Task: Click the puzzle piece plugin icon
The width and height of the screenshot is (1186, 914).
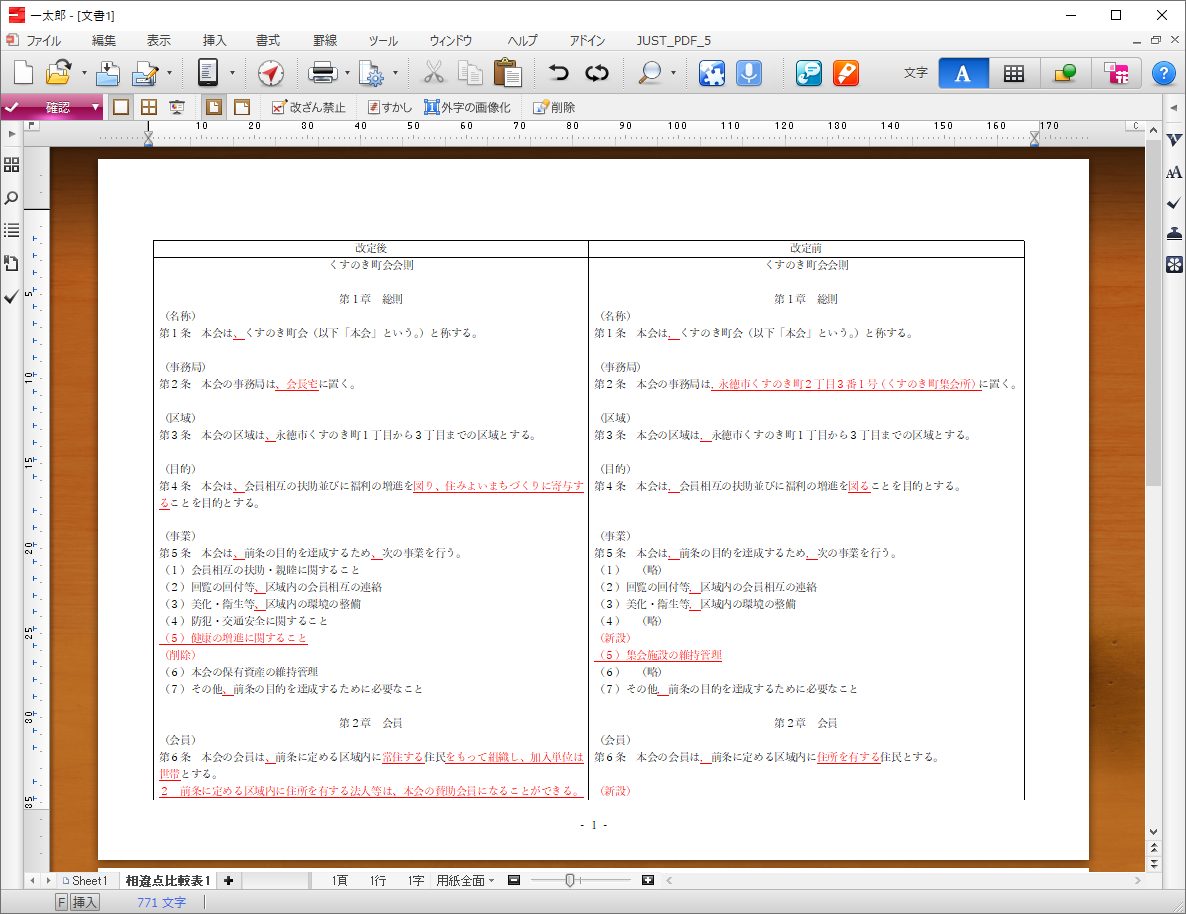Action: (711, 73)
